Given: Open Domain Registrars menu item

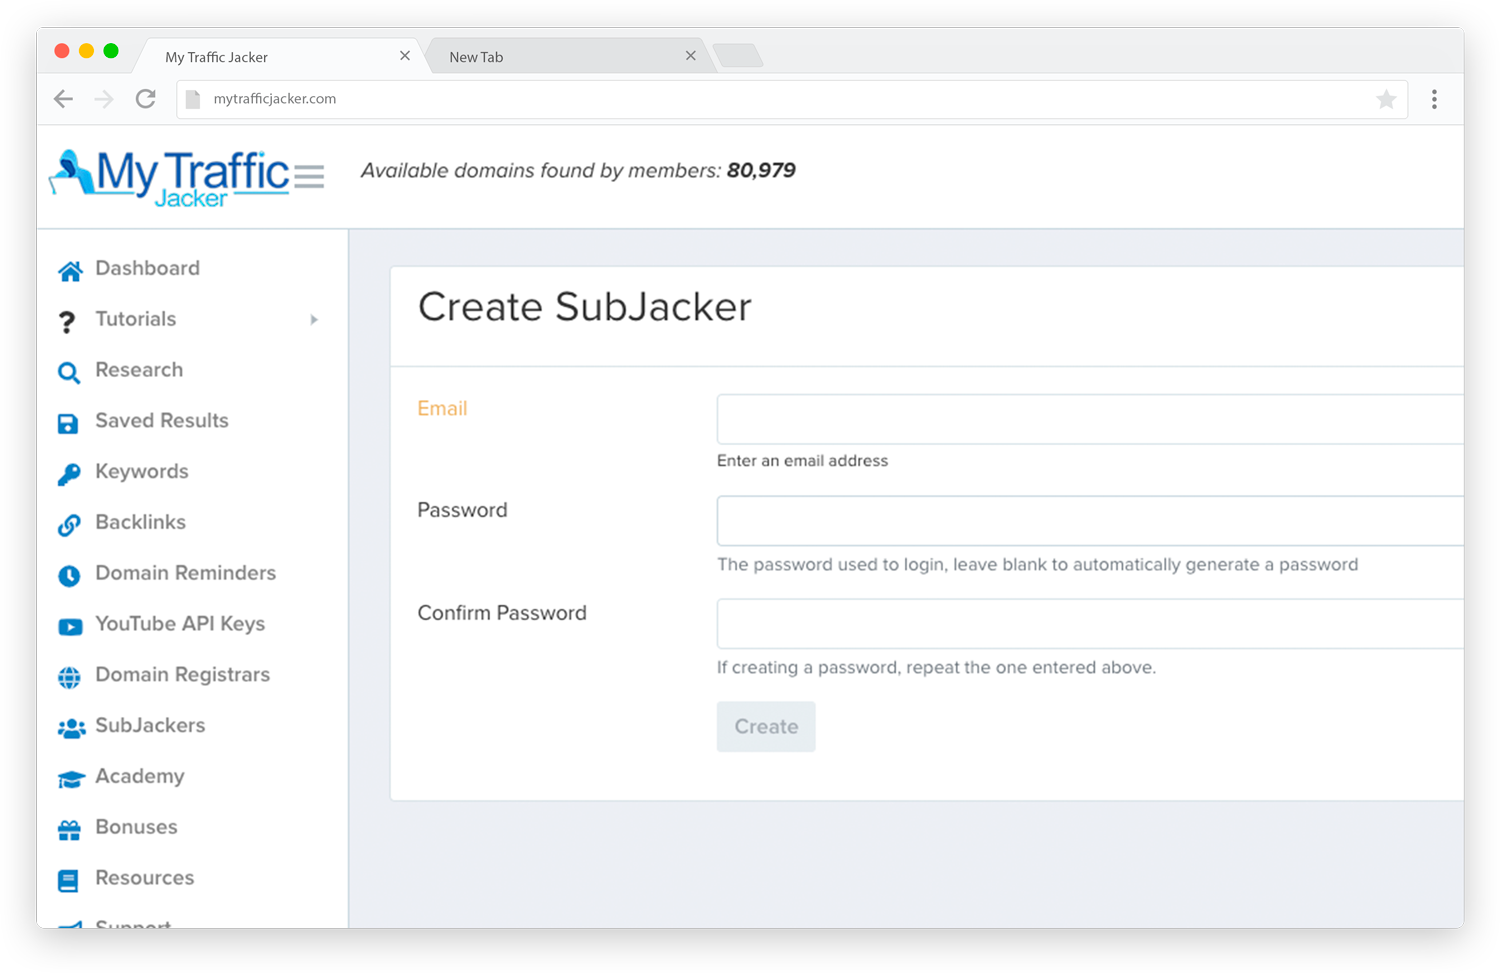Looking at the screenshot, I should click(182, 675).
